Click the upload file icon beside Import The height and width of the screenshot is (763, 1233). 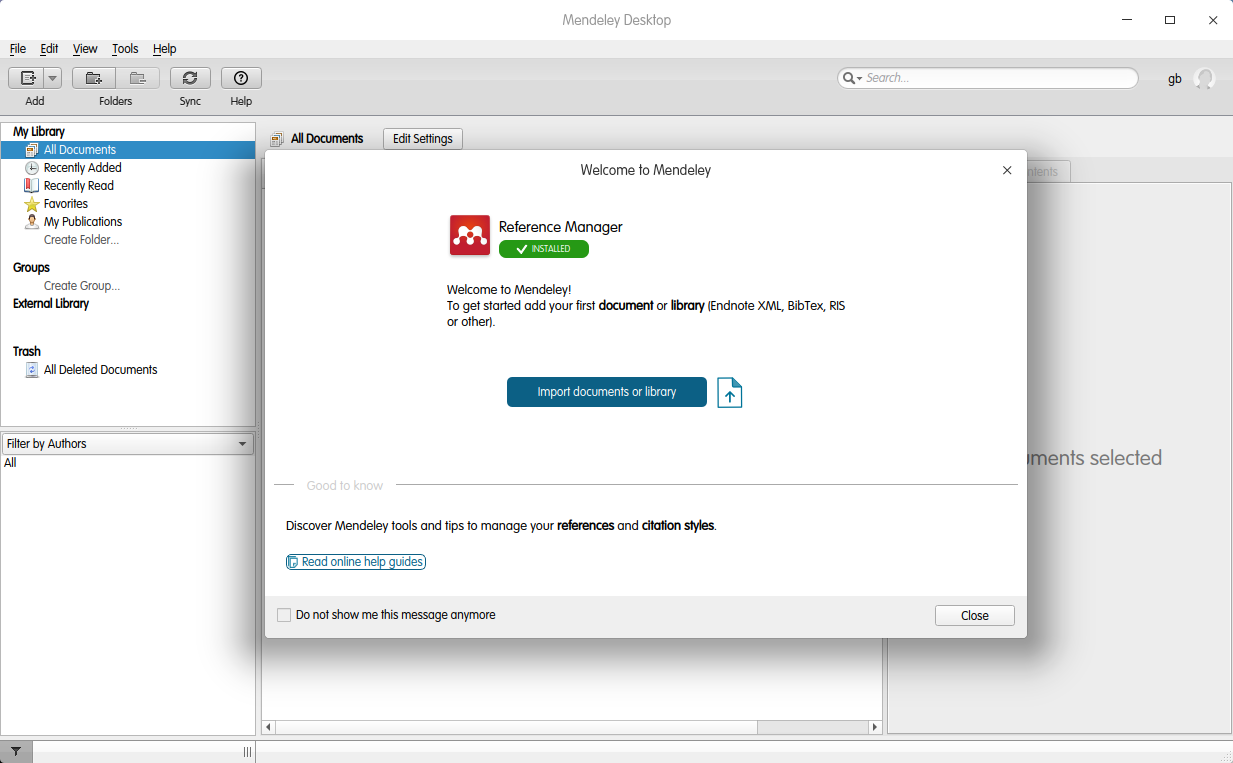pyautogui.click(x=730, y=393)
